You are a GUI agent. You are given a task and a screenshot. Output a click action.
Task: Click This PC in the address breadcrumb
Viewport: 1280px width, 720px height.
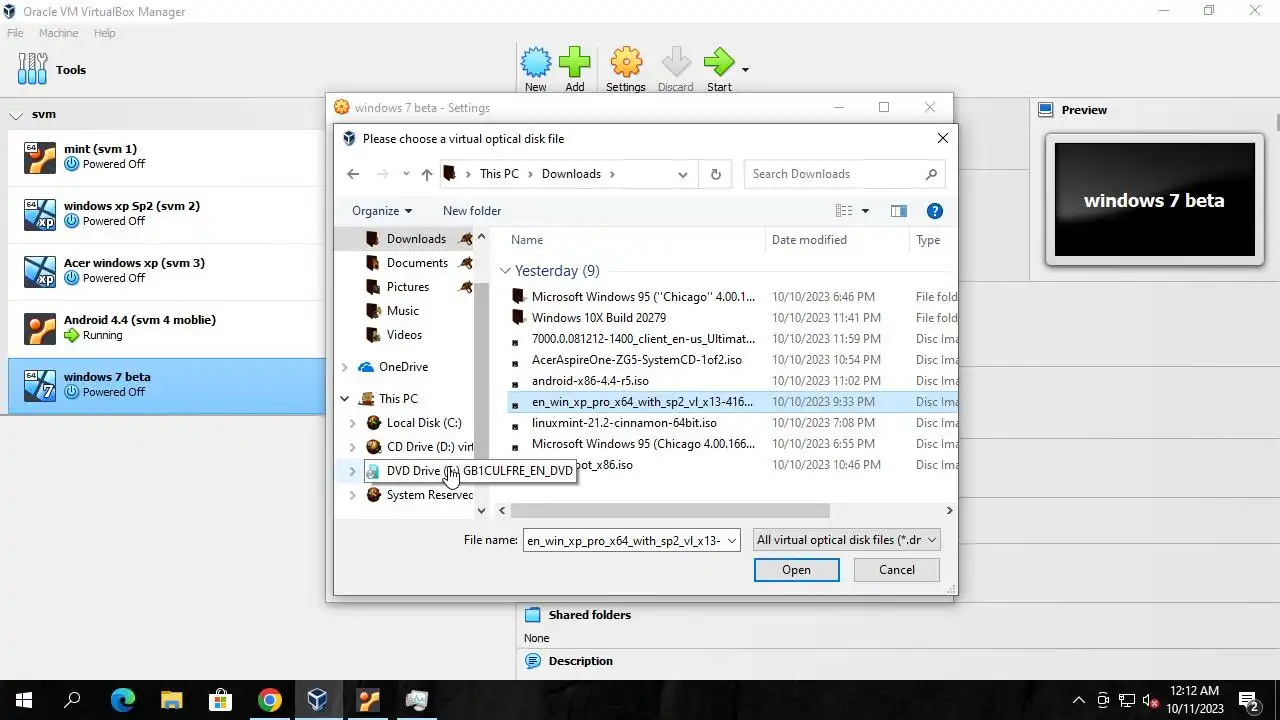[x=499, y=174]
